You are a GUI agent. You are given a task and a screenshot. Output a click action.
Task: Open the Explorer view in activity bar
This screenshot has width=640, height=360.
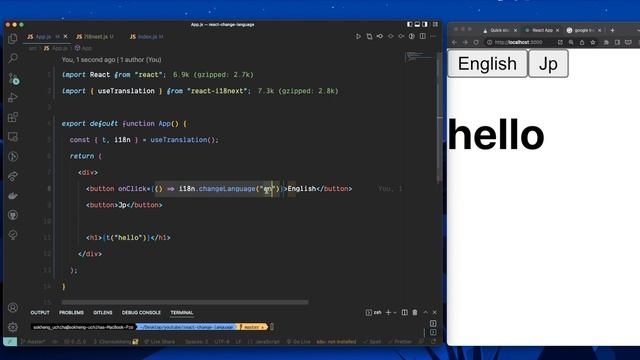[13, 39]
